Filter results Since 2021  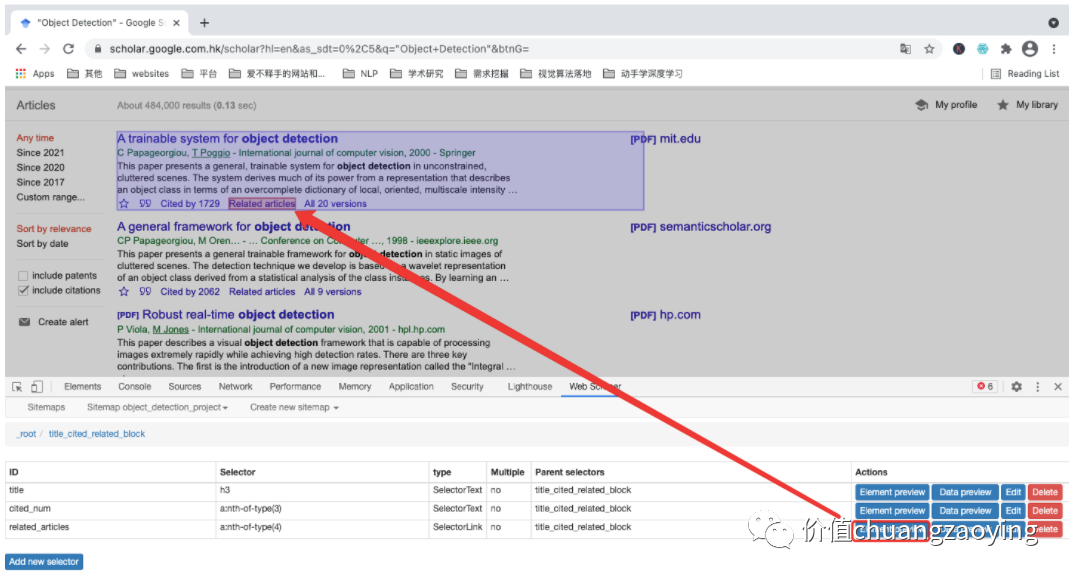(40, 153)
